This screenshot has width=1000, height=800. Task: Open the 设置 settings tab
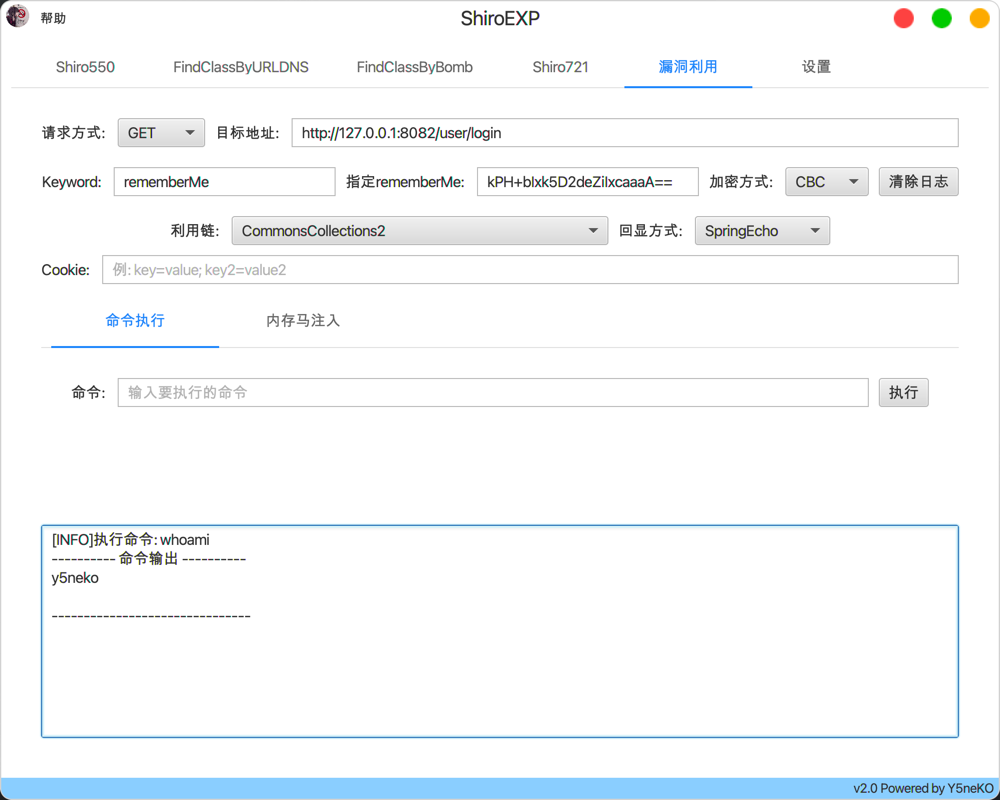click(816, 67)
